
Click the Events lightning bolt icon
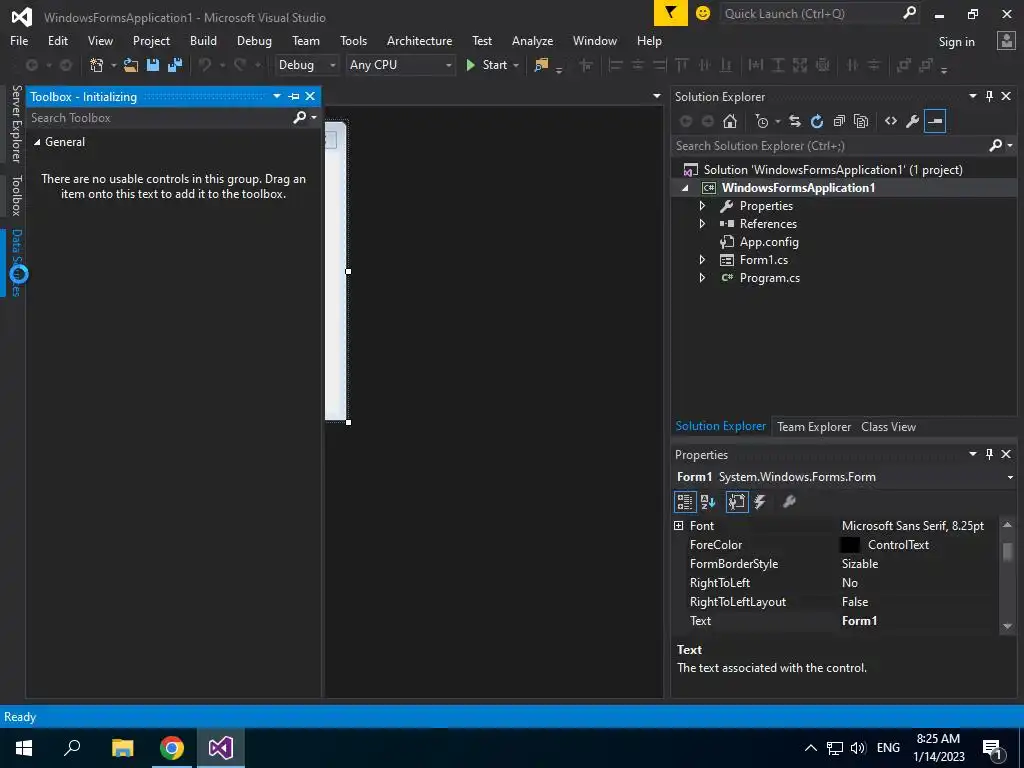pyautogui.click(x=760, y=502)
